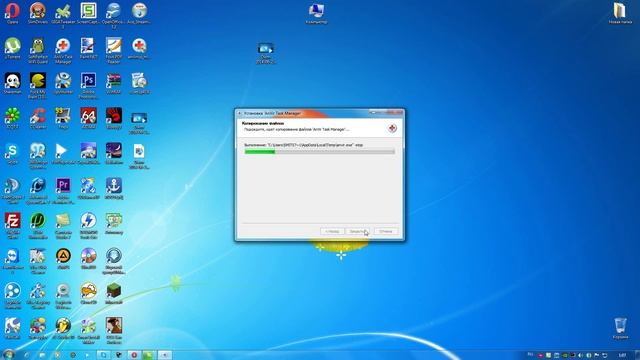Click the taskbar clock
The image size is (640, 360).
(622, 356)
